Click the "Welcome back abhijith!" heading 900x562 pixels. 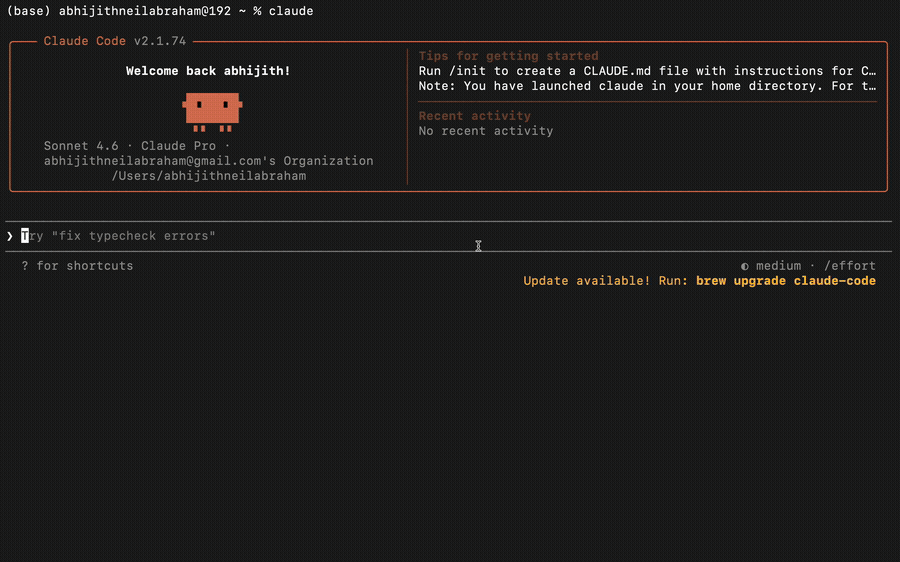[x=208, y=71]
